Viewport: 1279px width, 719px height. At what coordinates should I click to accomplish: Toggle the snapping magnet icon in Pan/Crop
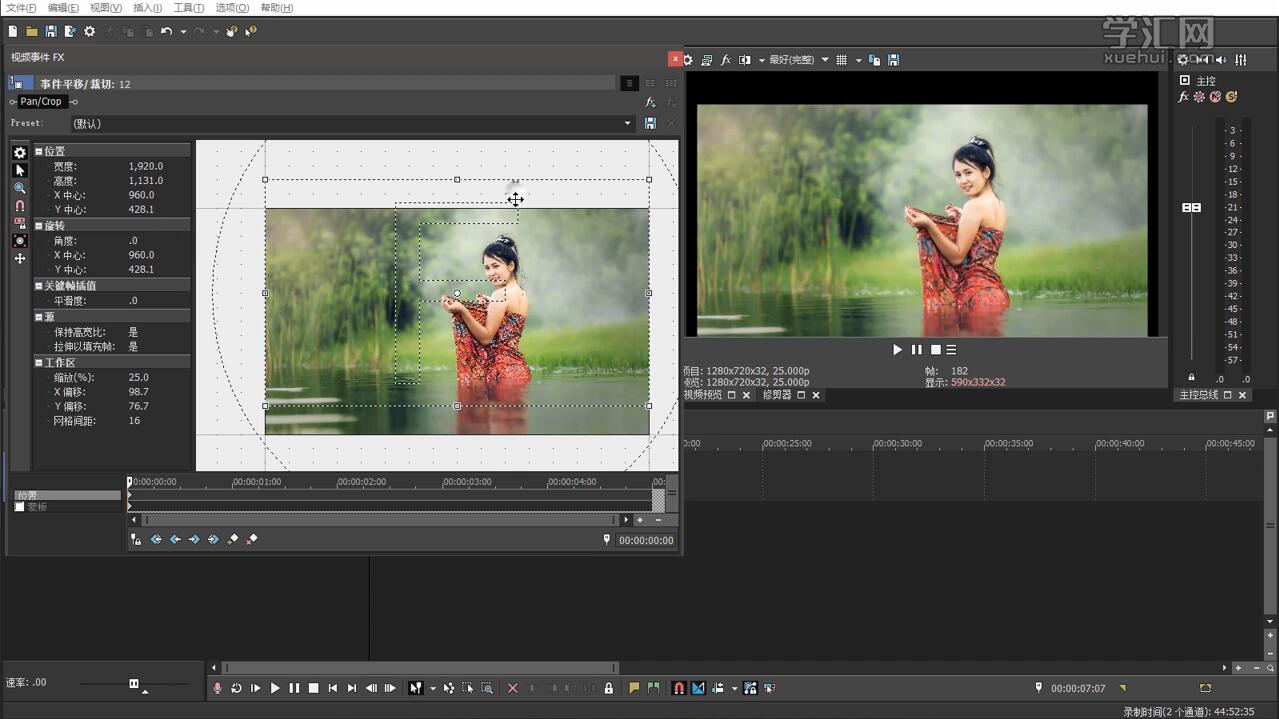pyautogui.click(x=19, y=206)
